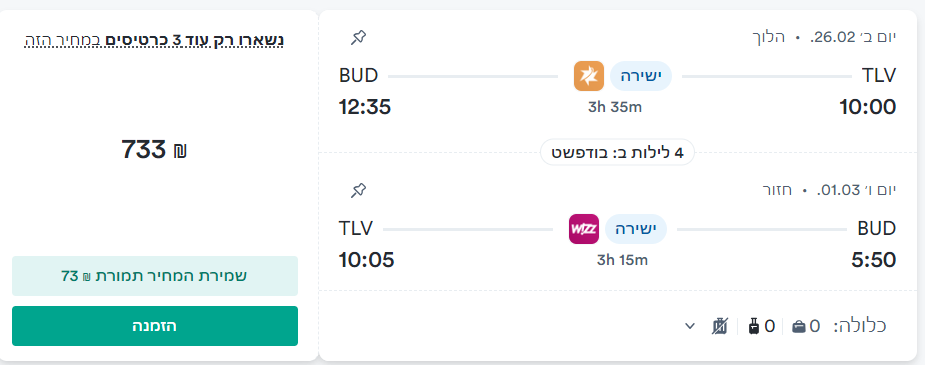Click the 4 nights in Budapest label
Screen dimensions: 925x365
click(x=618, y=153)
